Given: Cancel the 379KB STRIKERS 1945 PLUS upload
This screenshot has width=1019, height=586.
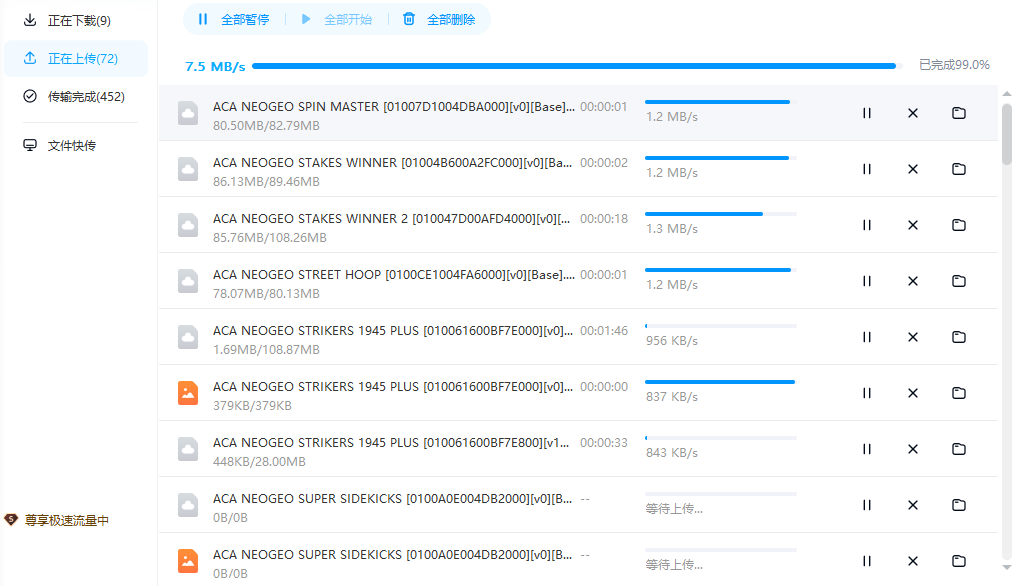Looking at the screenshot, I should [x=912, y=392].
